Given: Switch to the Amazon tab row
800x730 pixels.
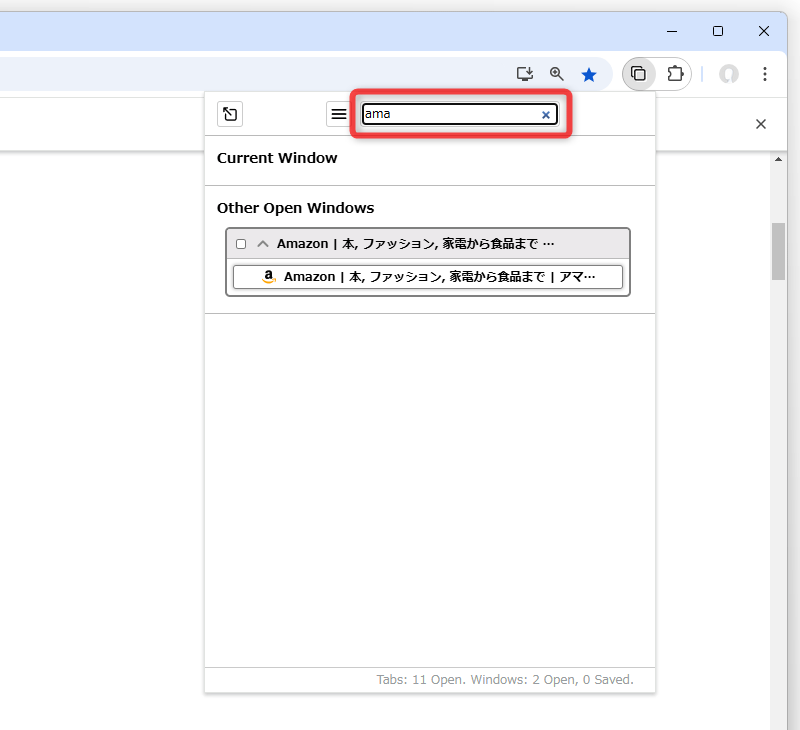Looking at the screenshot, I should (x=428, y=277).
